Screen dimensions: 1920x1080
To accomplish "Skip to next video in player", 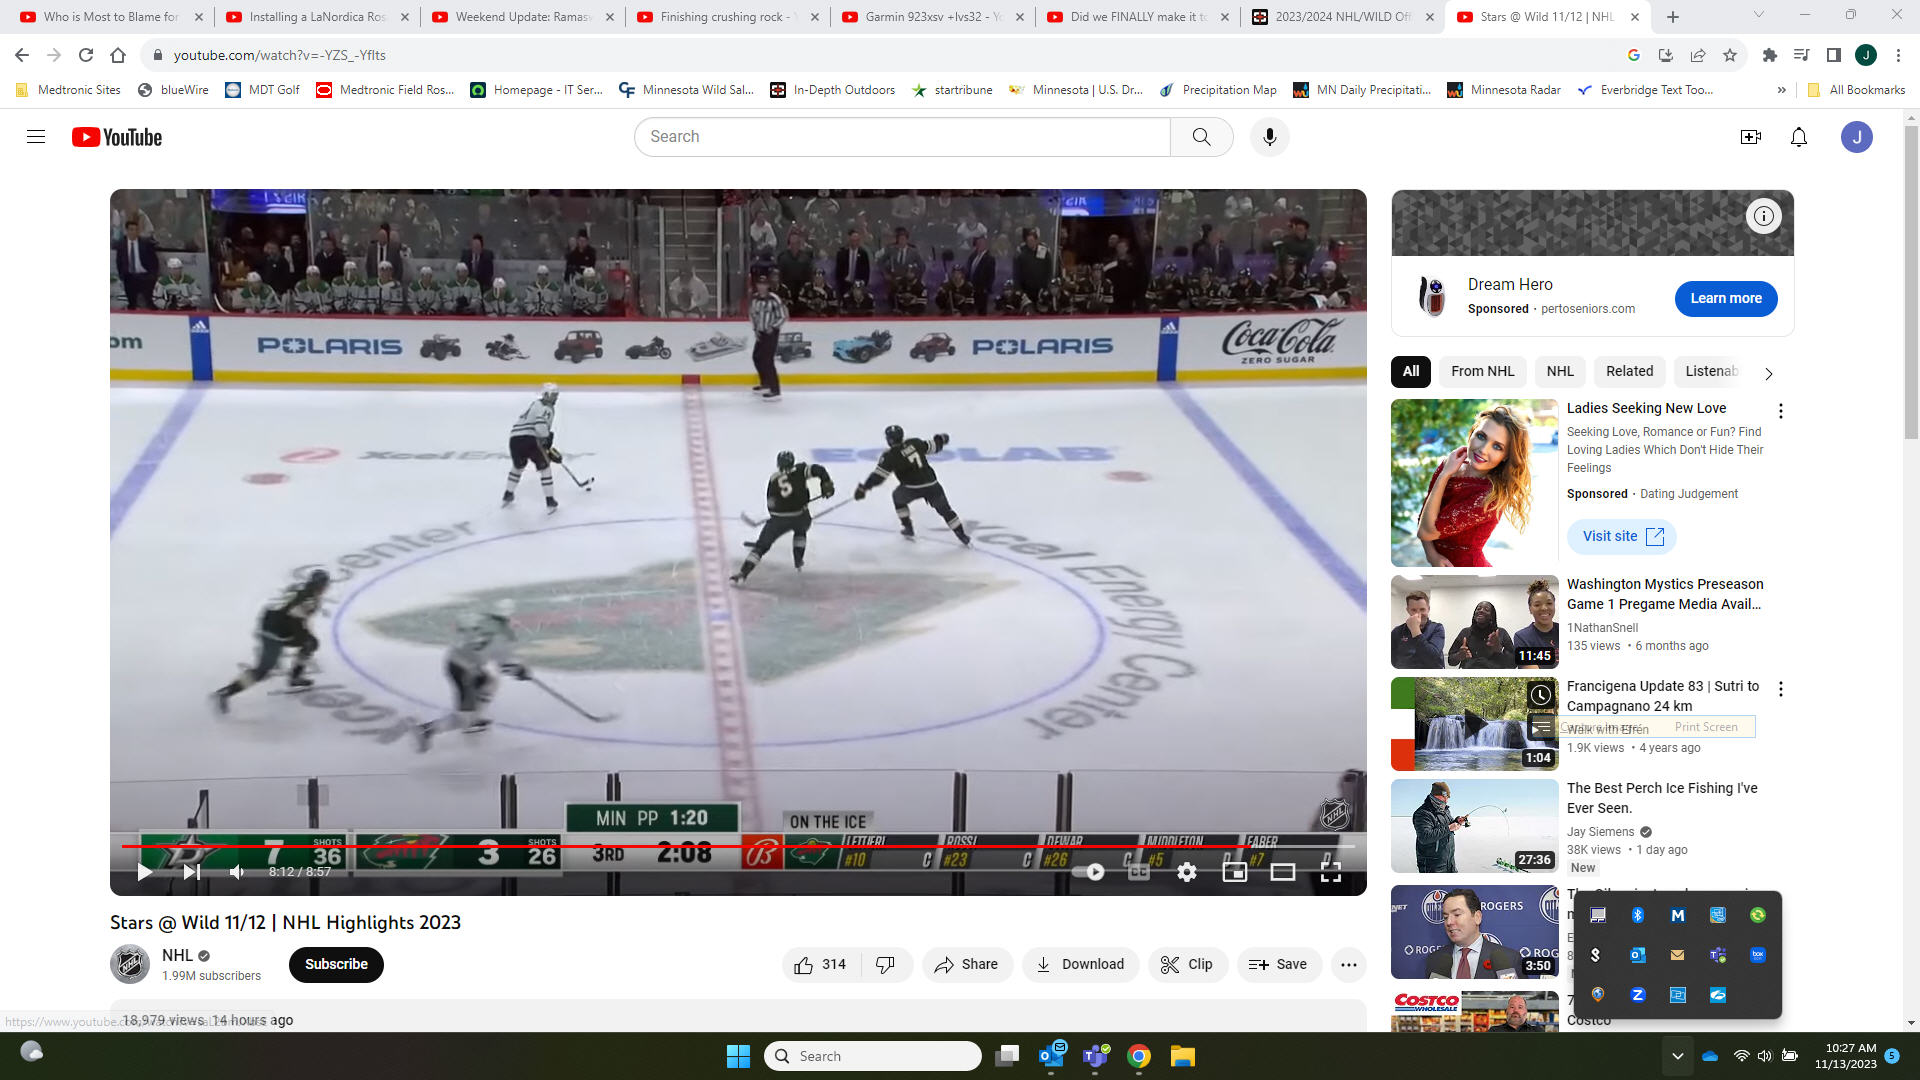I will 191,872.
